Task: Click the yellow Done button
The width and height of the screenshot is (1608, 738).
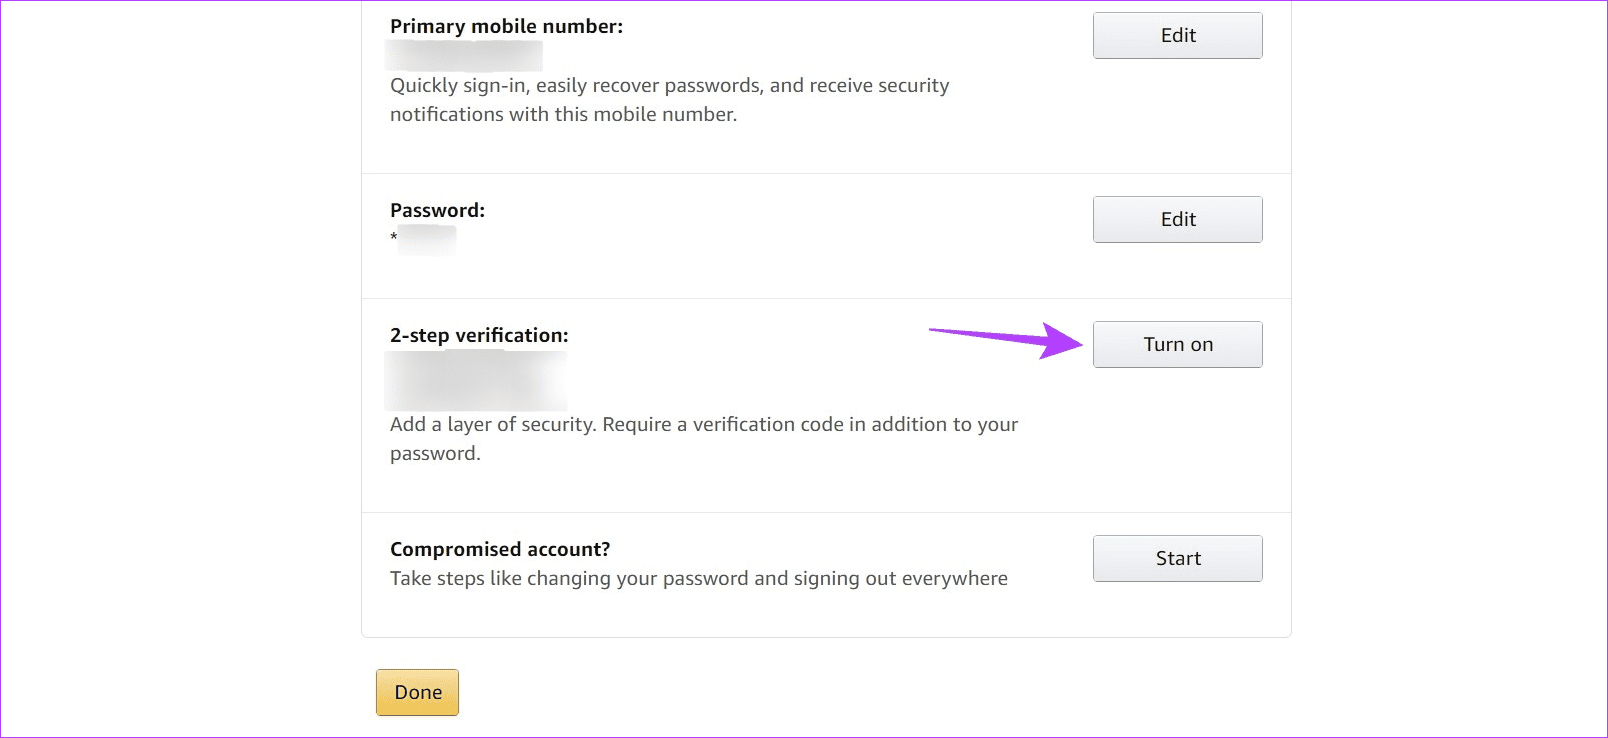Action: [x=417, y=692]
